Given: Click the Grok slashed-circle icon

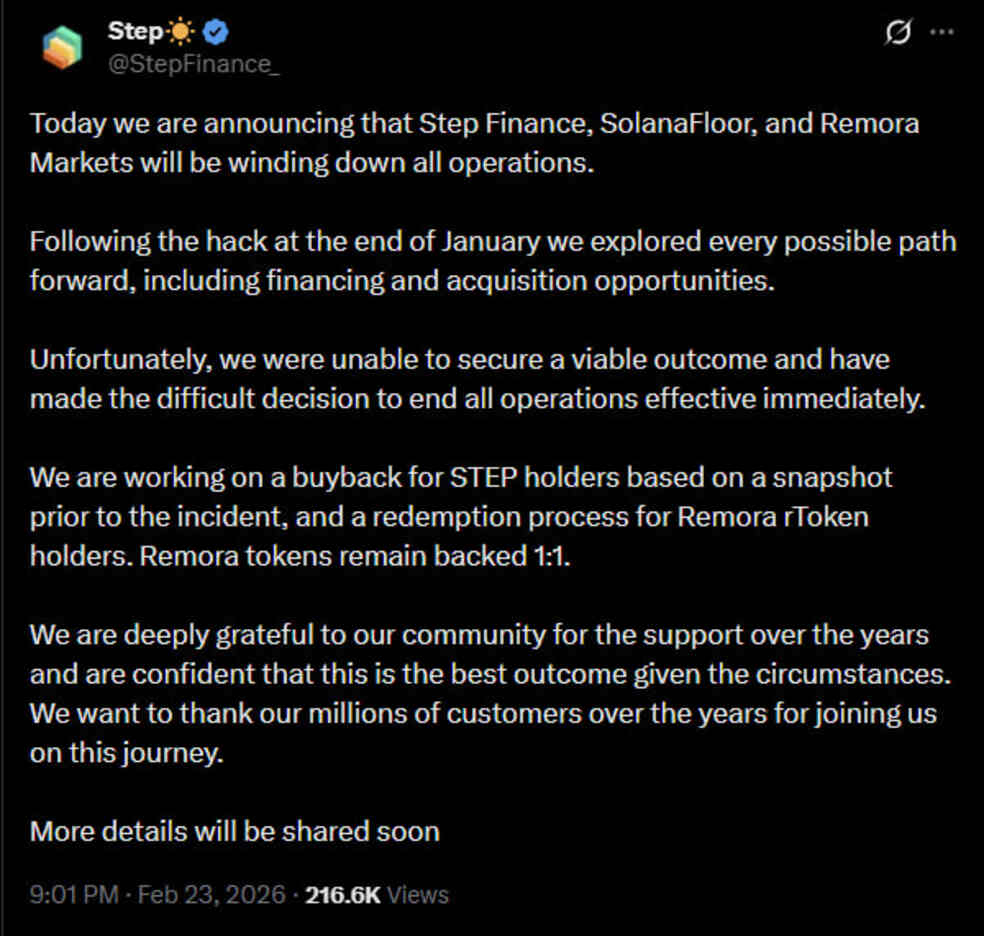Looking at the screenshot, I should [898, 33].
